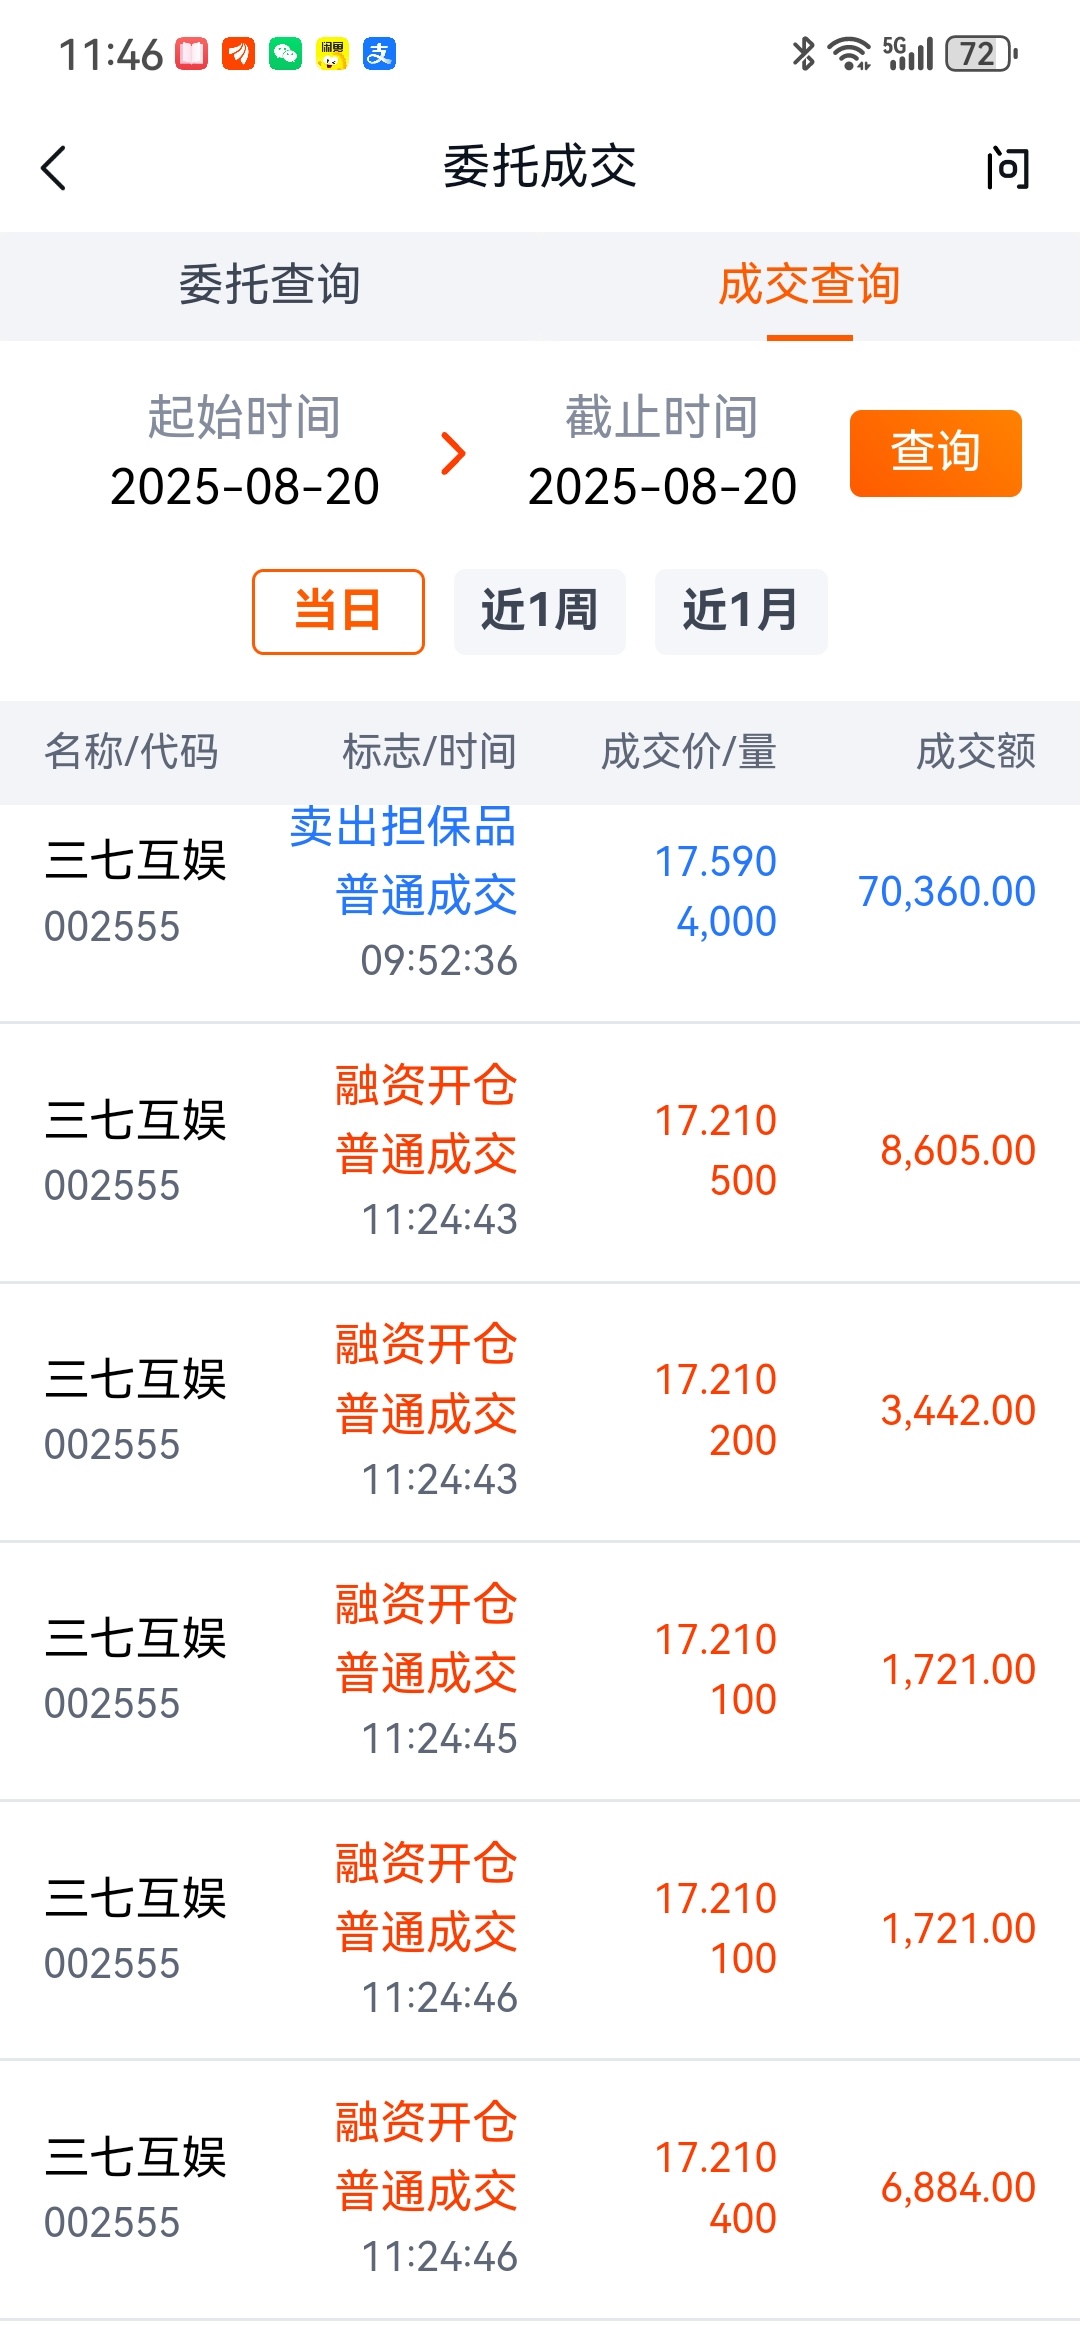1080x2340 pixels.
Task: Tap the orange date range arrow
Action: click(453, 453)
